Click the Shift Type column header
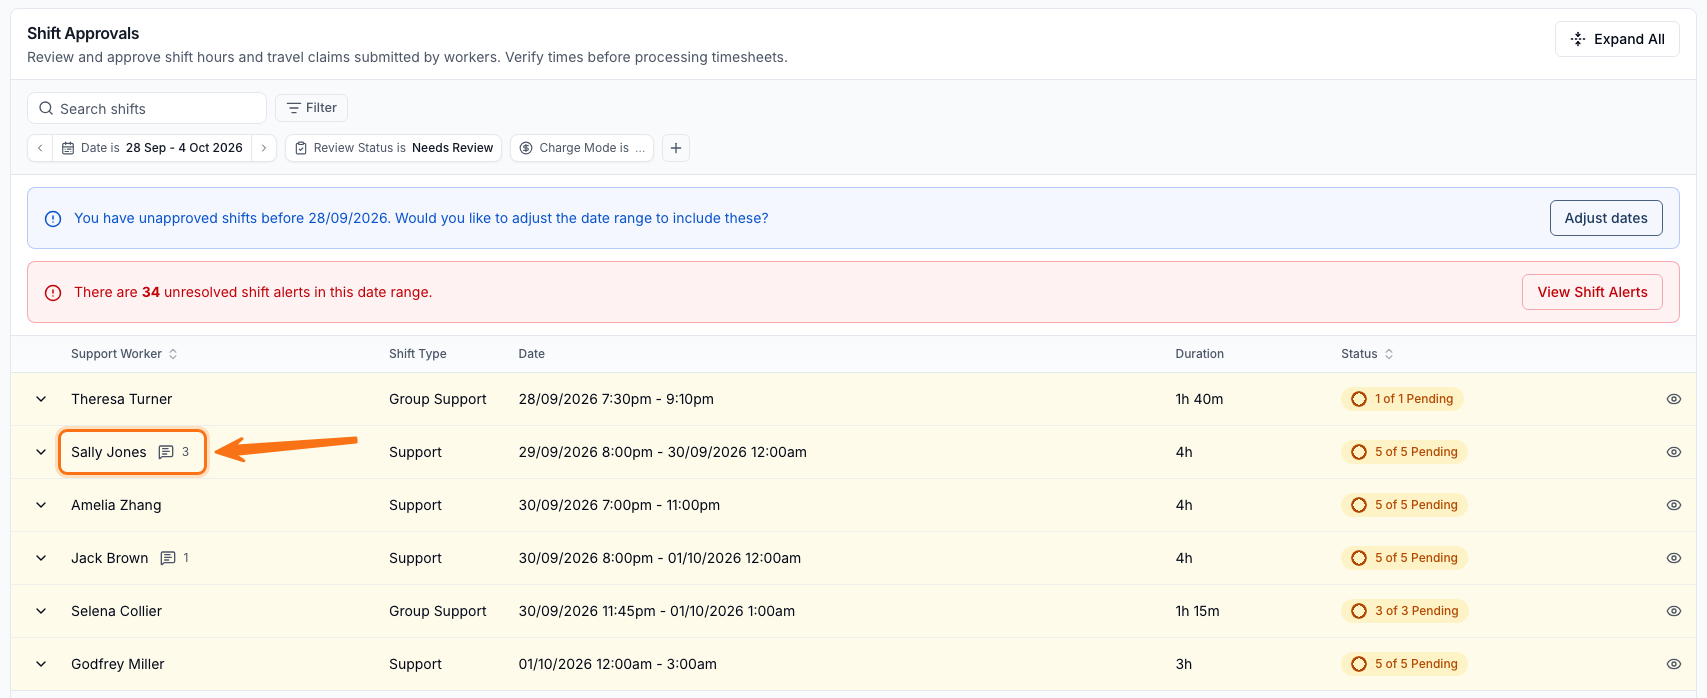1707x698 pixels. tap(418, 354)
